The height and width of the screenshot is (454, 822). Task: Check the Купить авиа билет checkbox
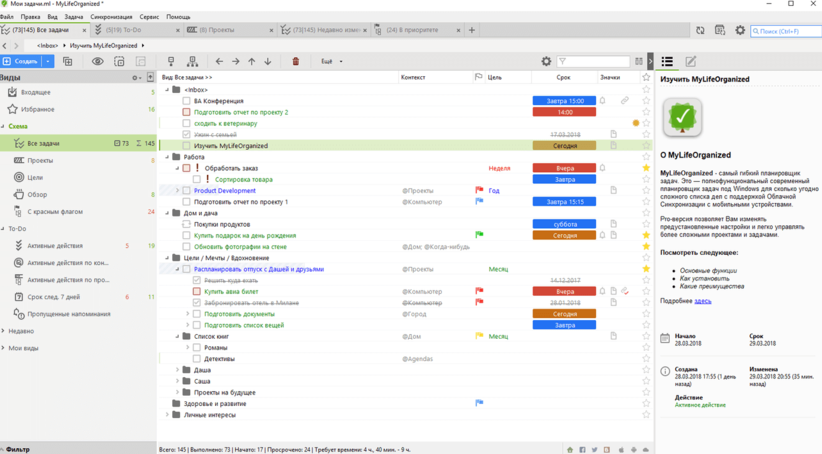(197, 291)
